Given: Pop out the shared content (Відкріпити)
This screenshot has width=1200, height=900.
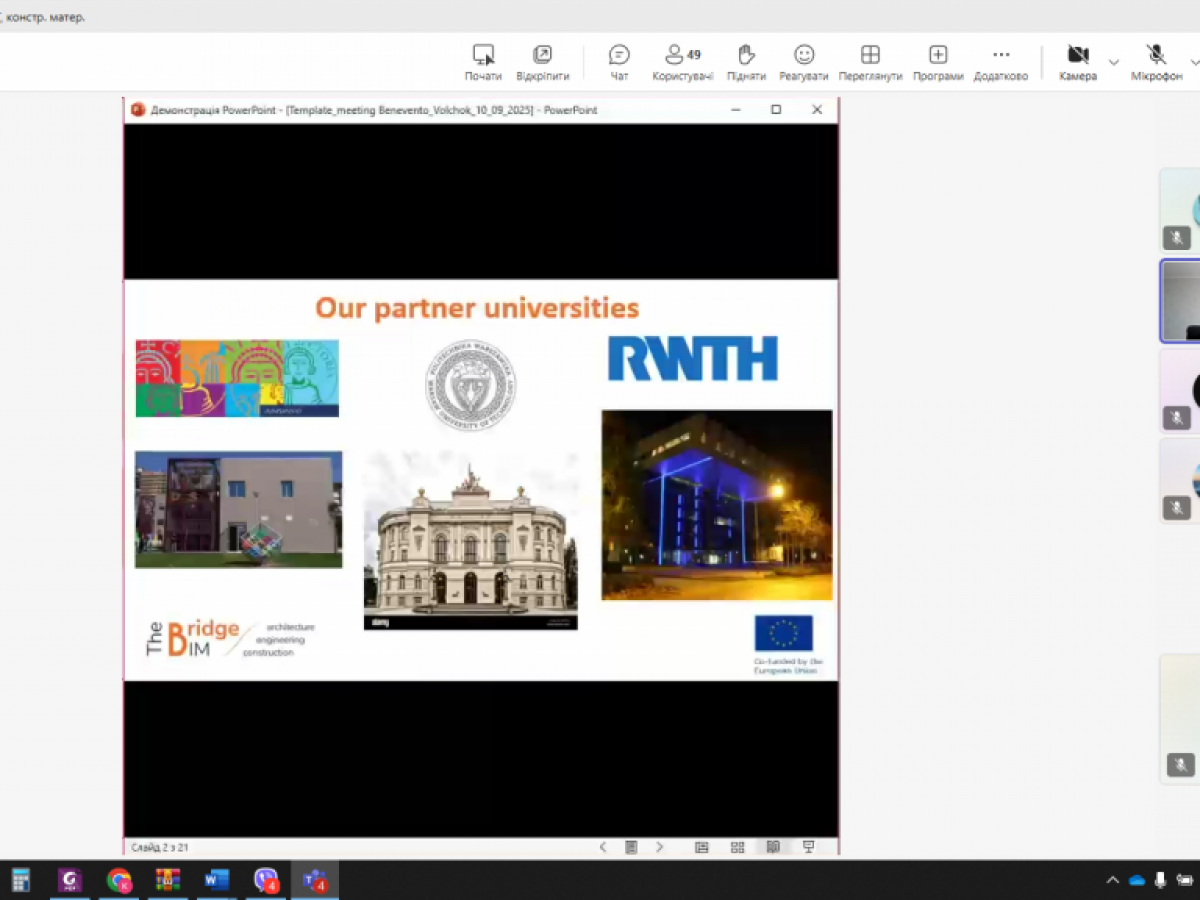Looking at the screenshot, I should pos(542,62).
